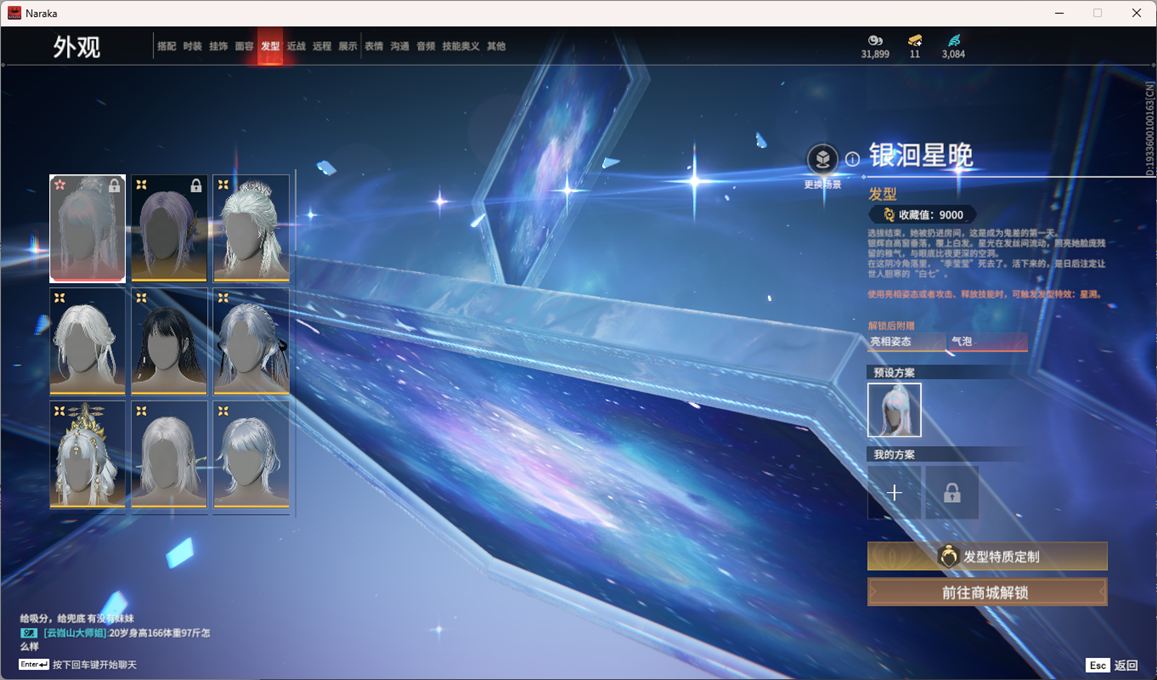Click the info icon beside 银洄星晚

coord(852,159)
